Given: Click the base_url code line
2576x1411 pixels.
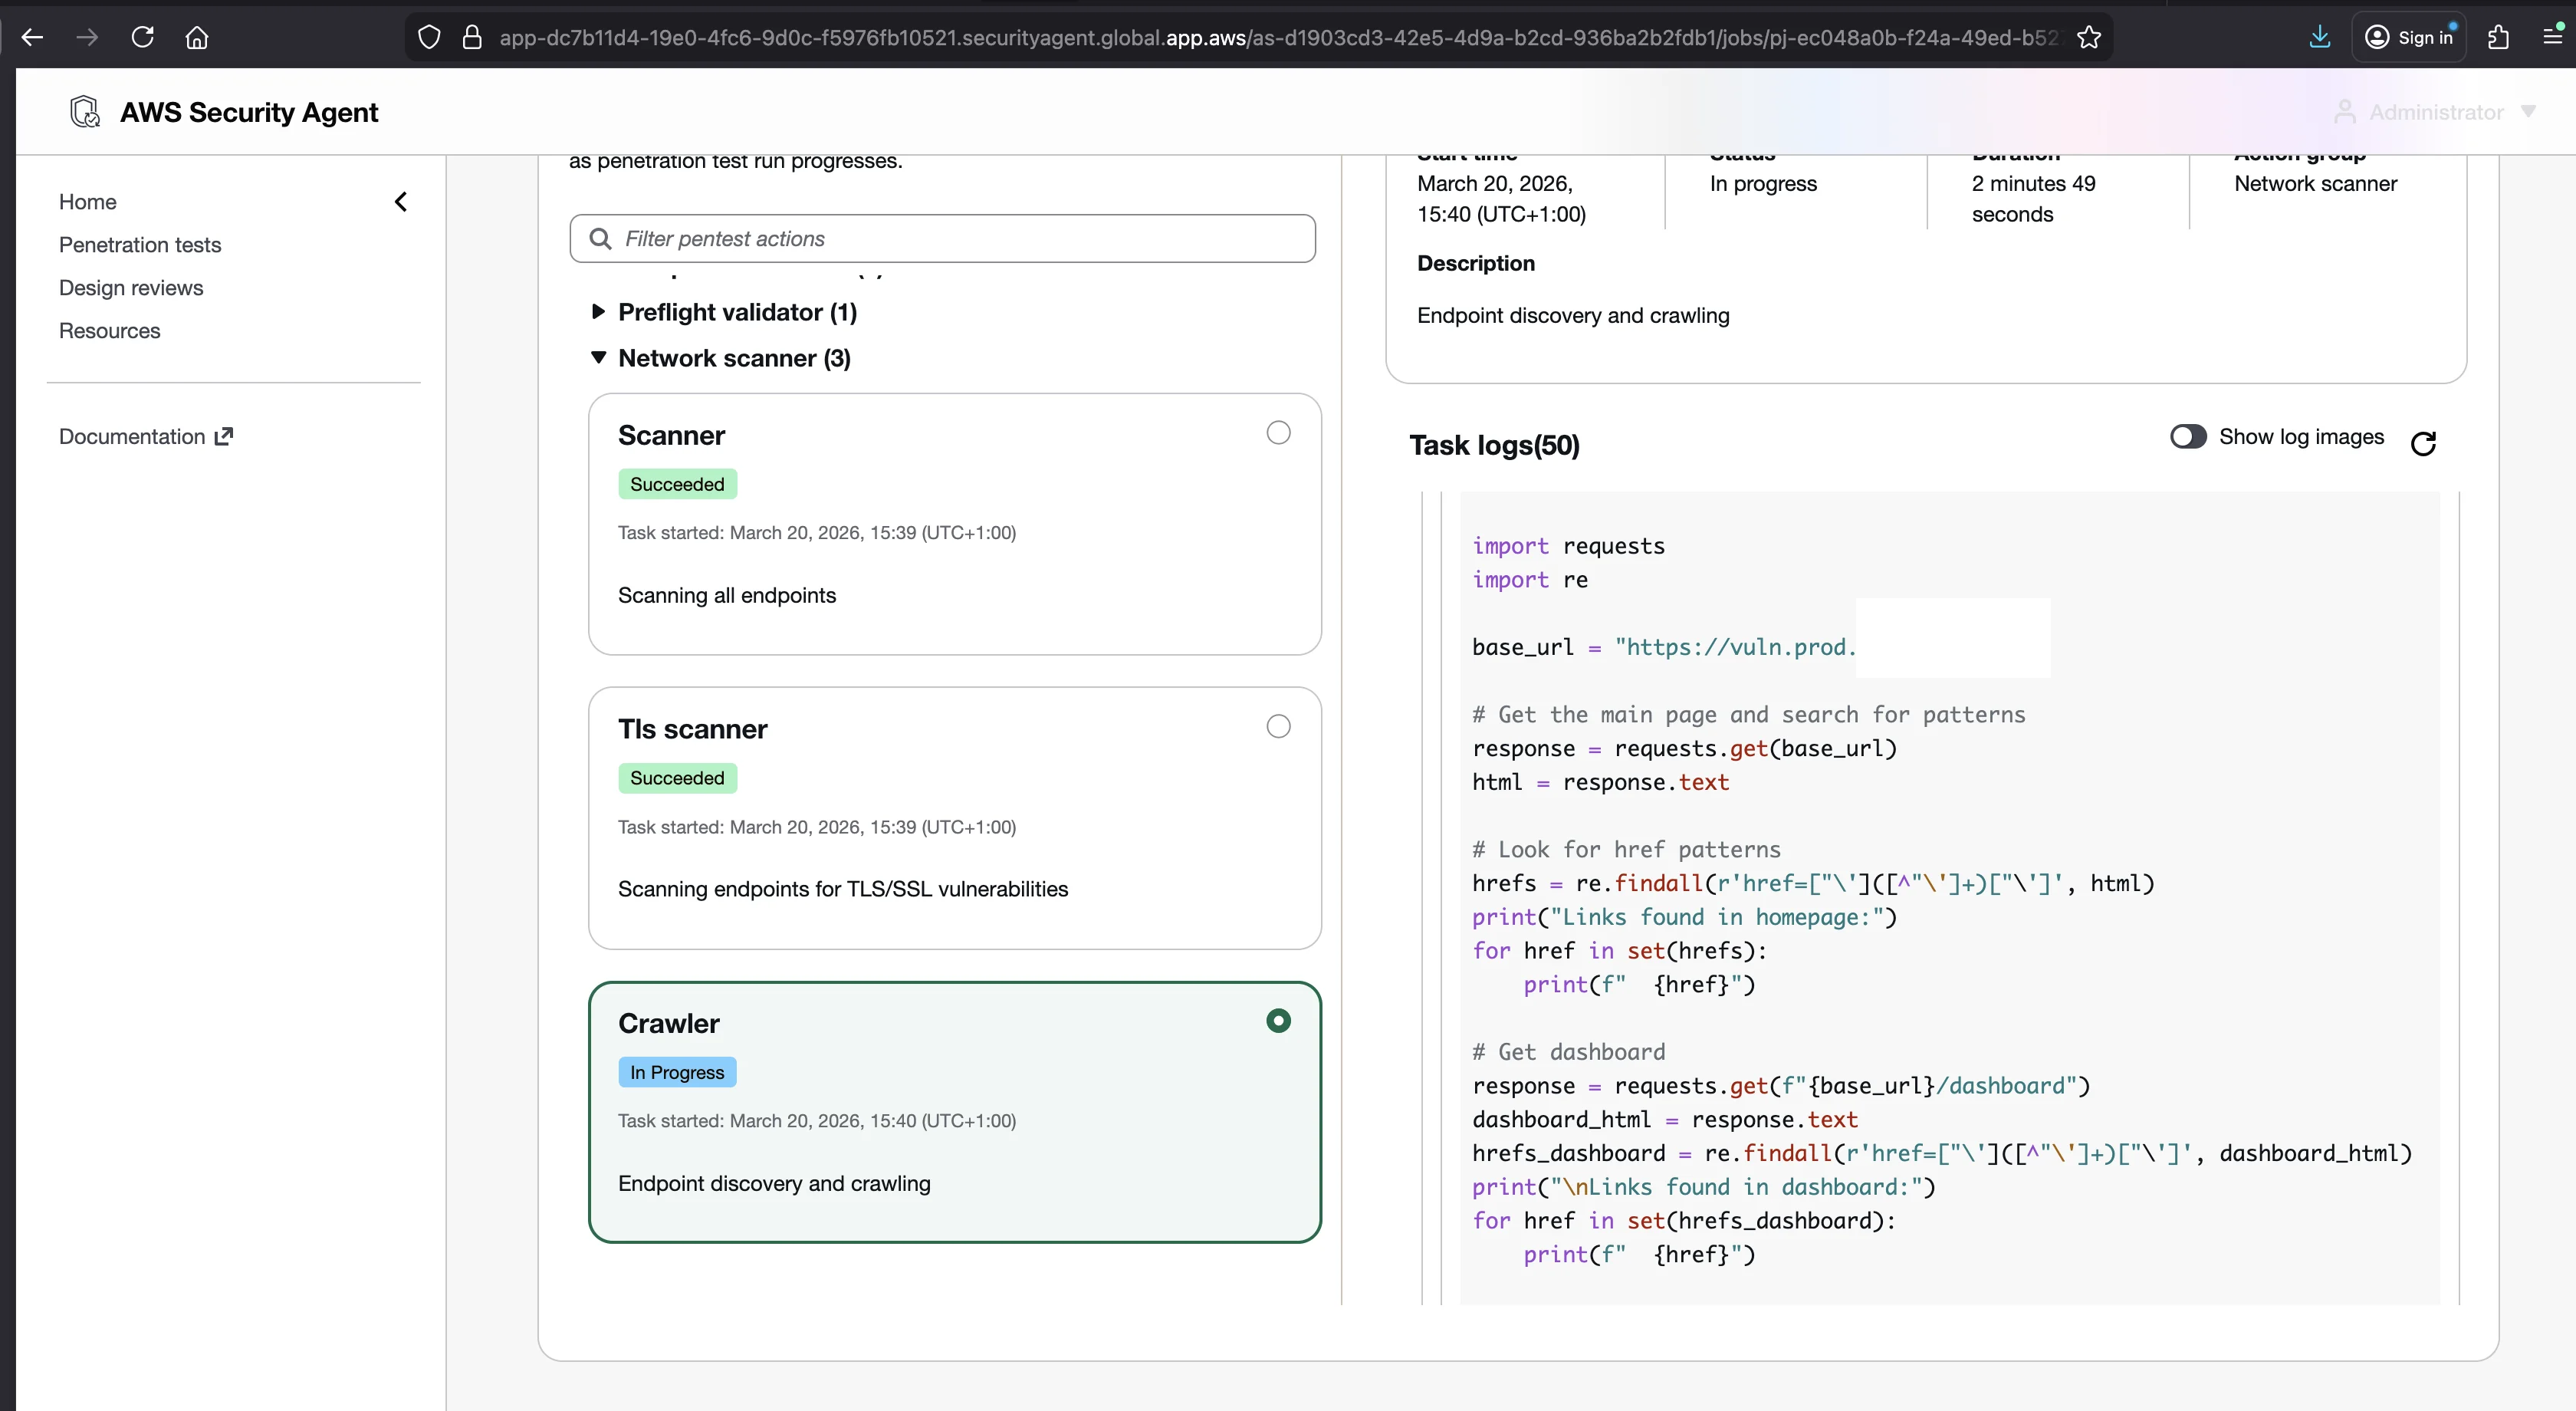Looking at the screenshot, I should click(x=1663, y=648).
